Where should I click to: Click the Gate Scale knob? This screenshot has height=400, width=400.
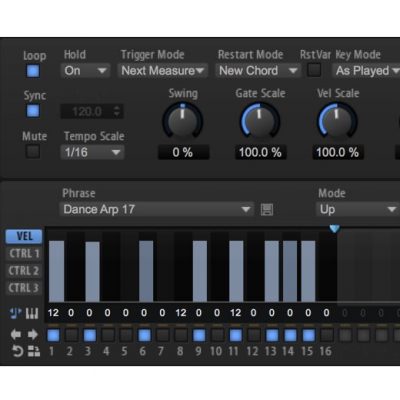260,121
